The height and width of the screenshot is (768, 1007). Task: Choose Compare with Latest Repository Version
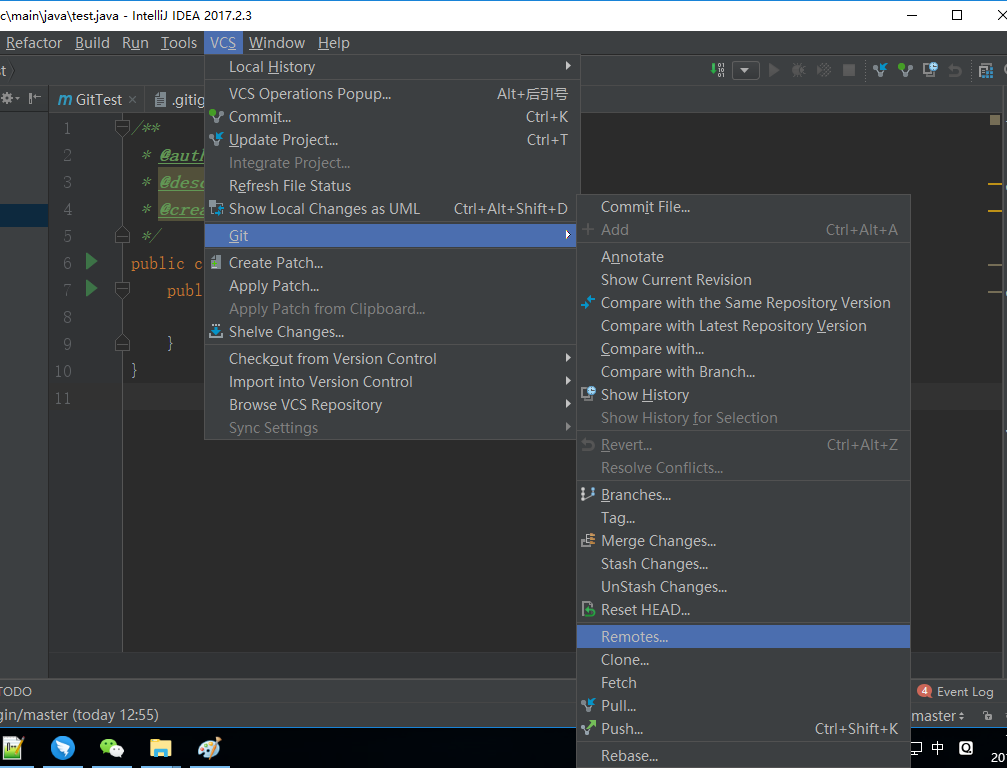pos(744,326)
